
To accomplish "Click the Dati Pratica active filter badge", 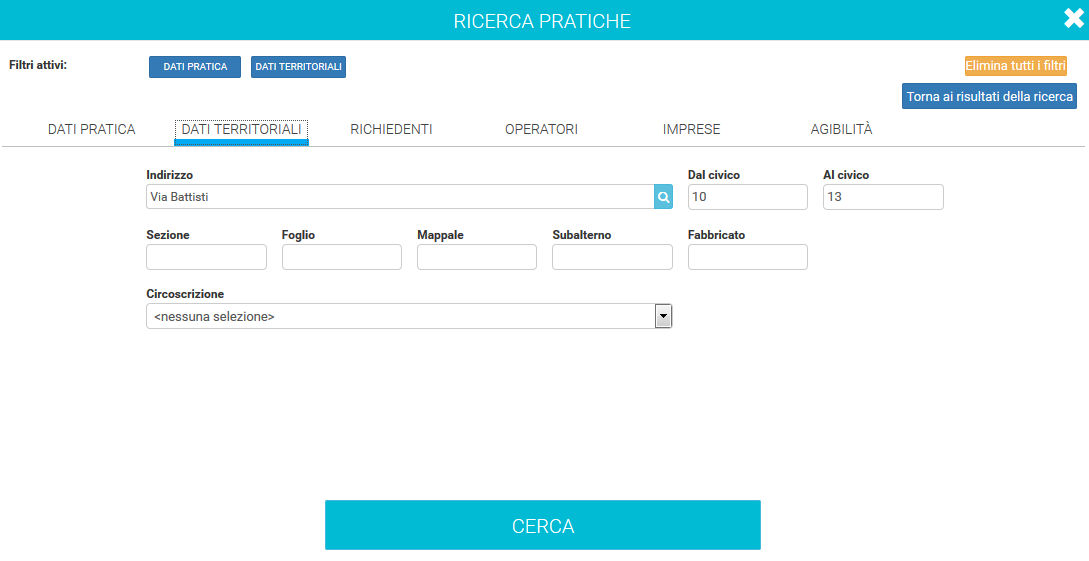I will coord(195,67).
